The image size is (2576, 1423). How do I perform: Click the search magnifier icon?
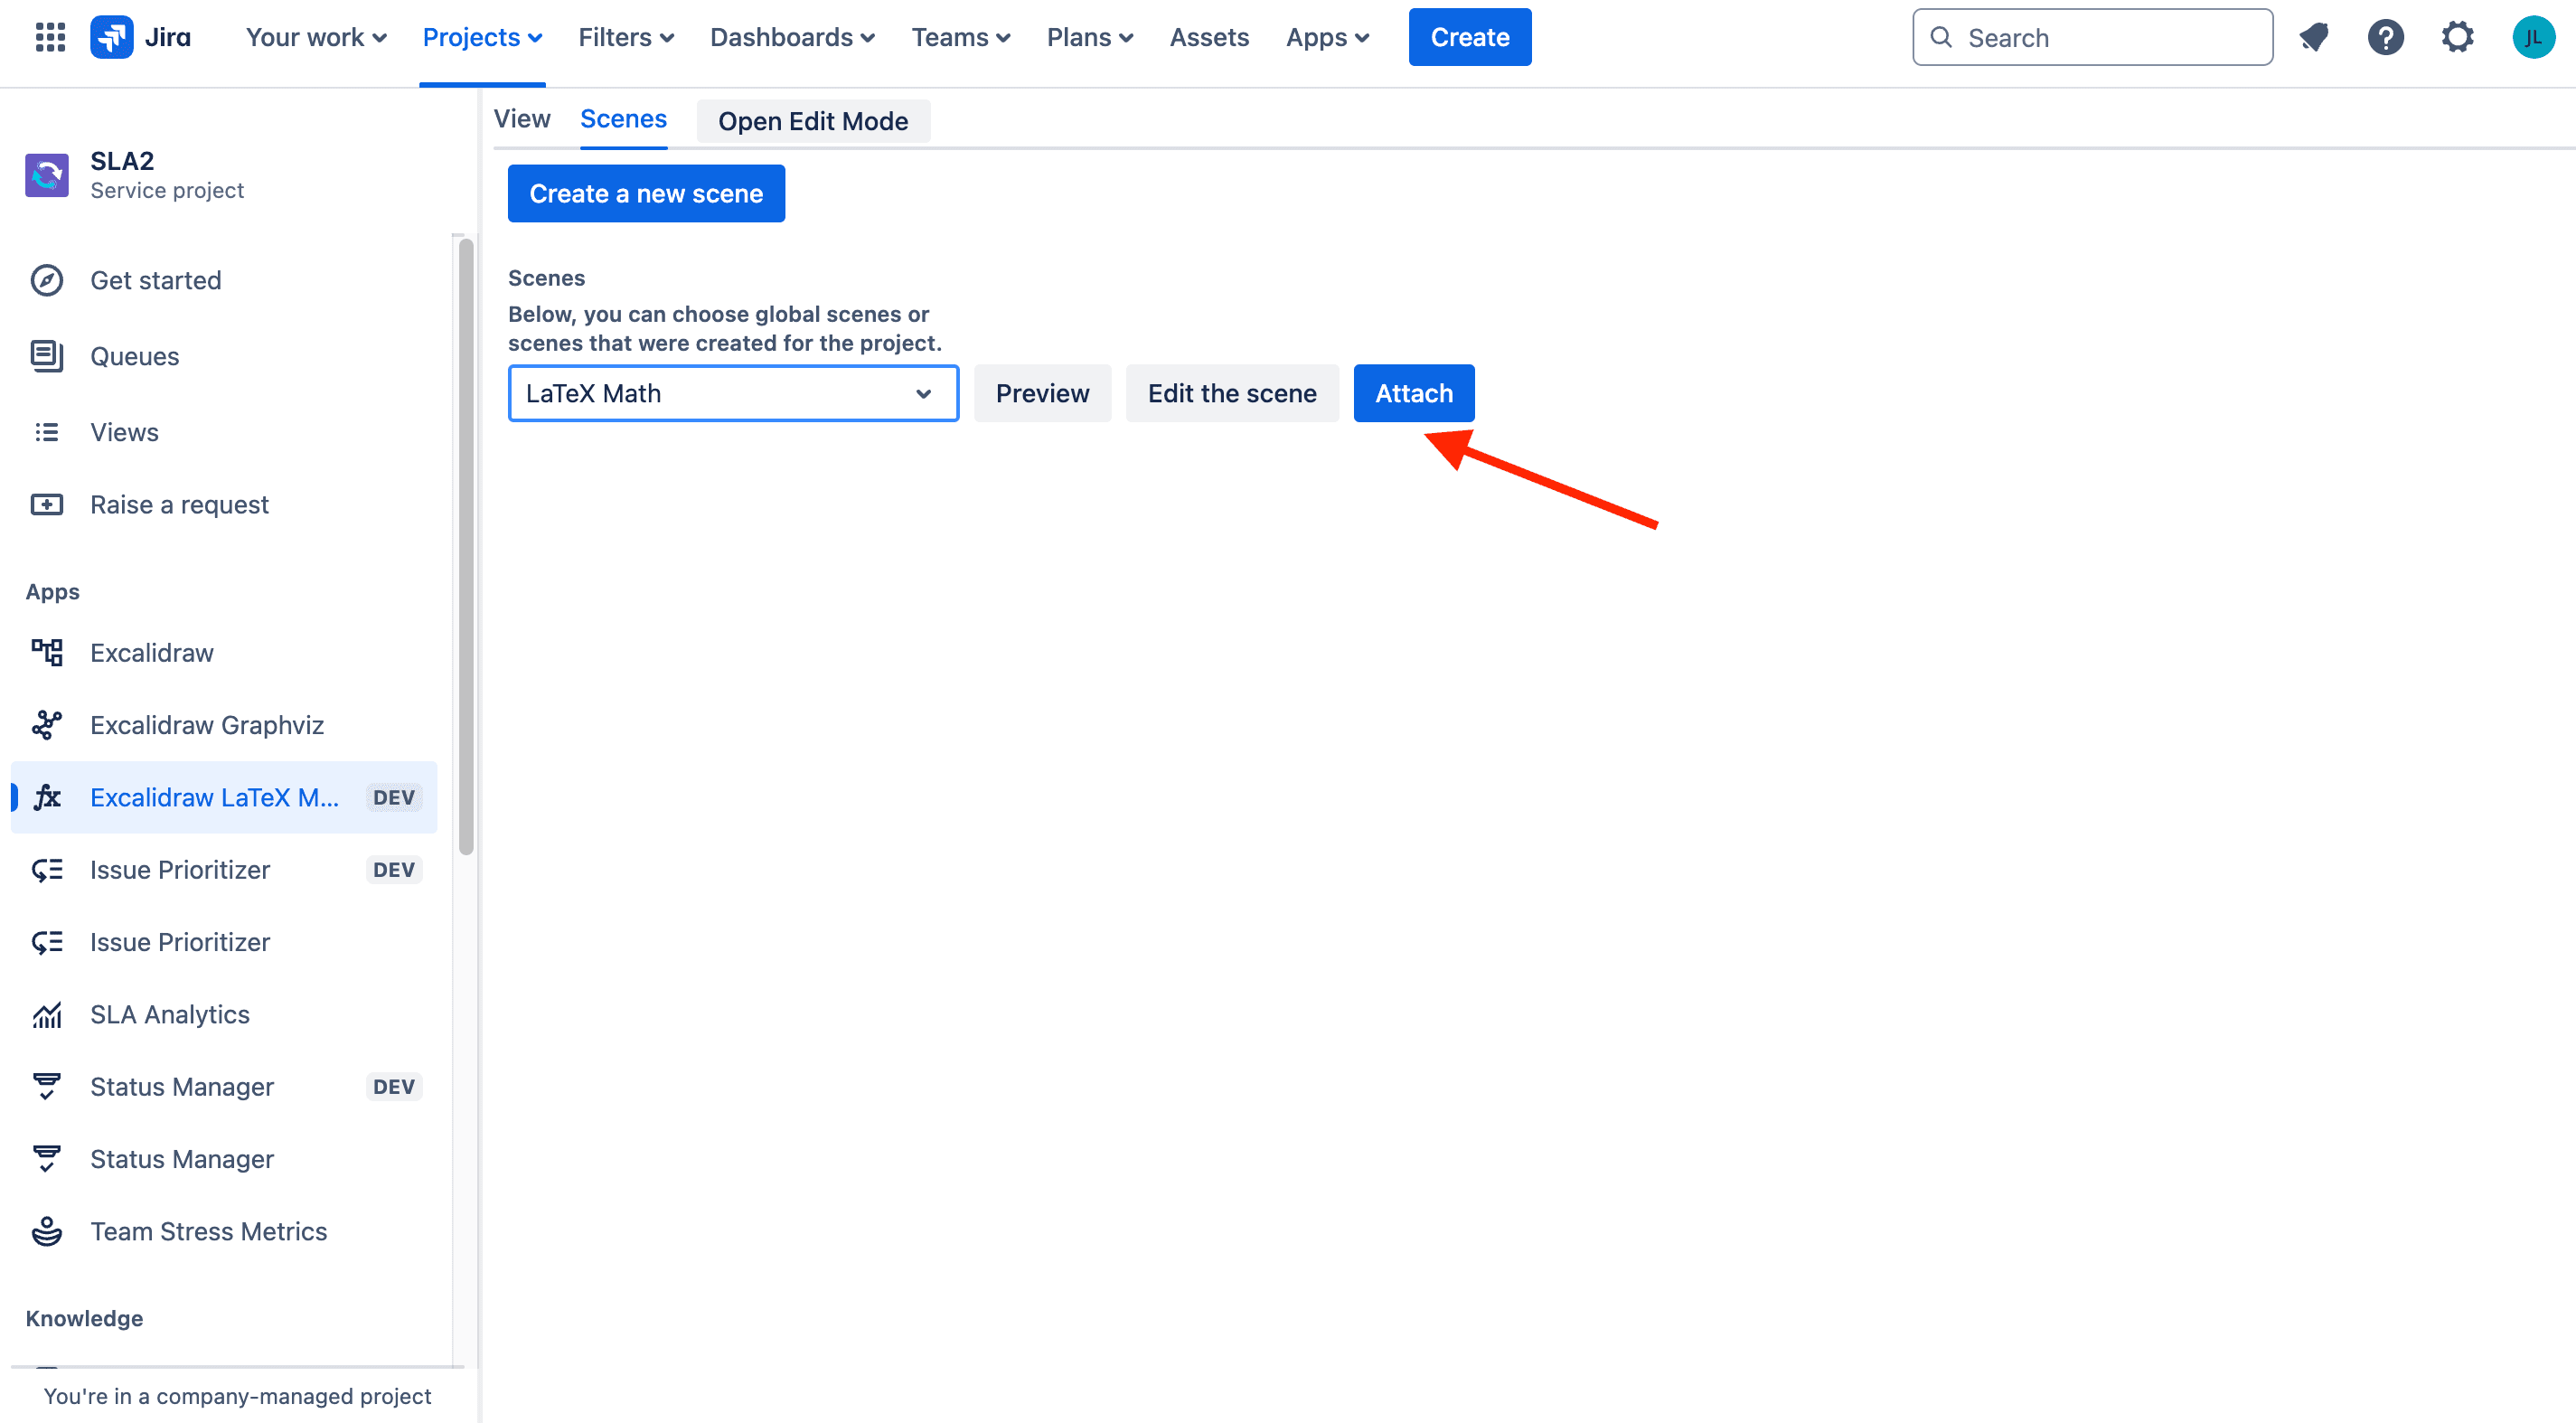pyautogui.click(x=1941, y=37)
